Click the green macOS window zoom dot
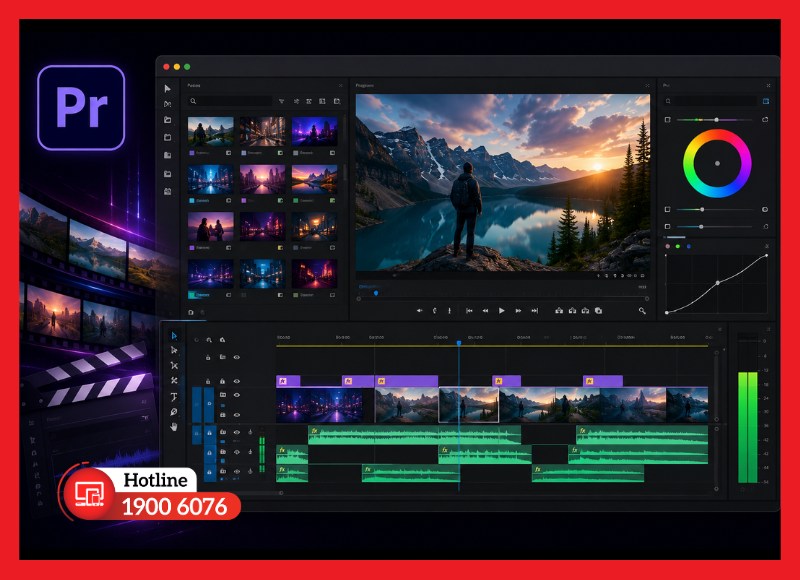 (x=187, y=67)
